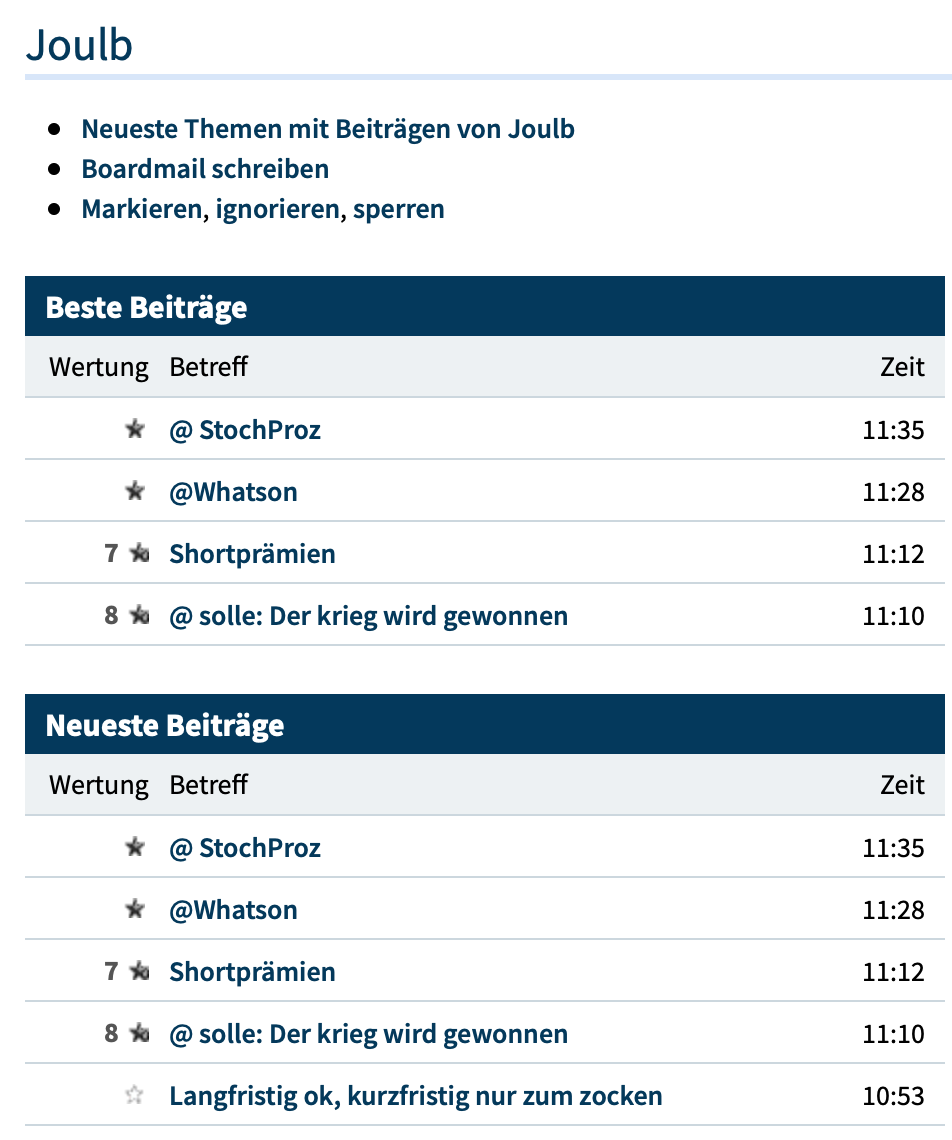
Task: Click the Joulb username heading
Action: pos(78,44)
